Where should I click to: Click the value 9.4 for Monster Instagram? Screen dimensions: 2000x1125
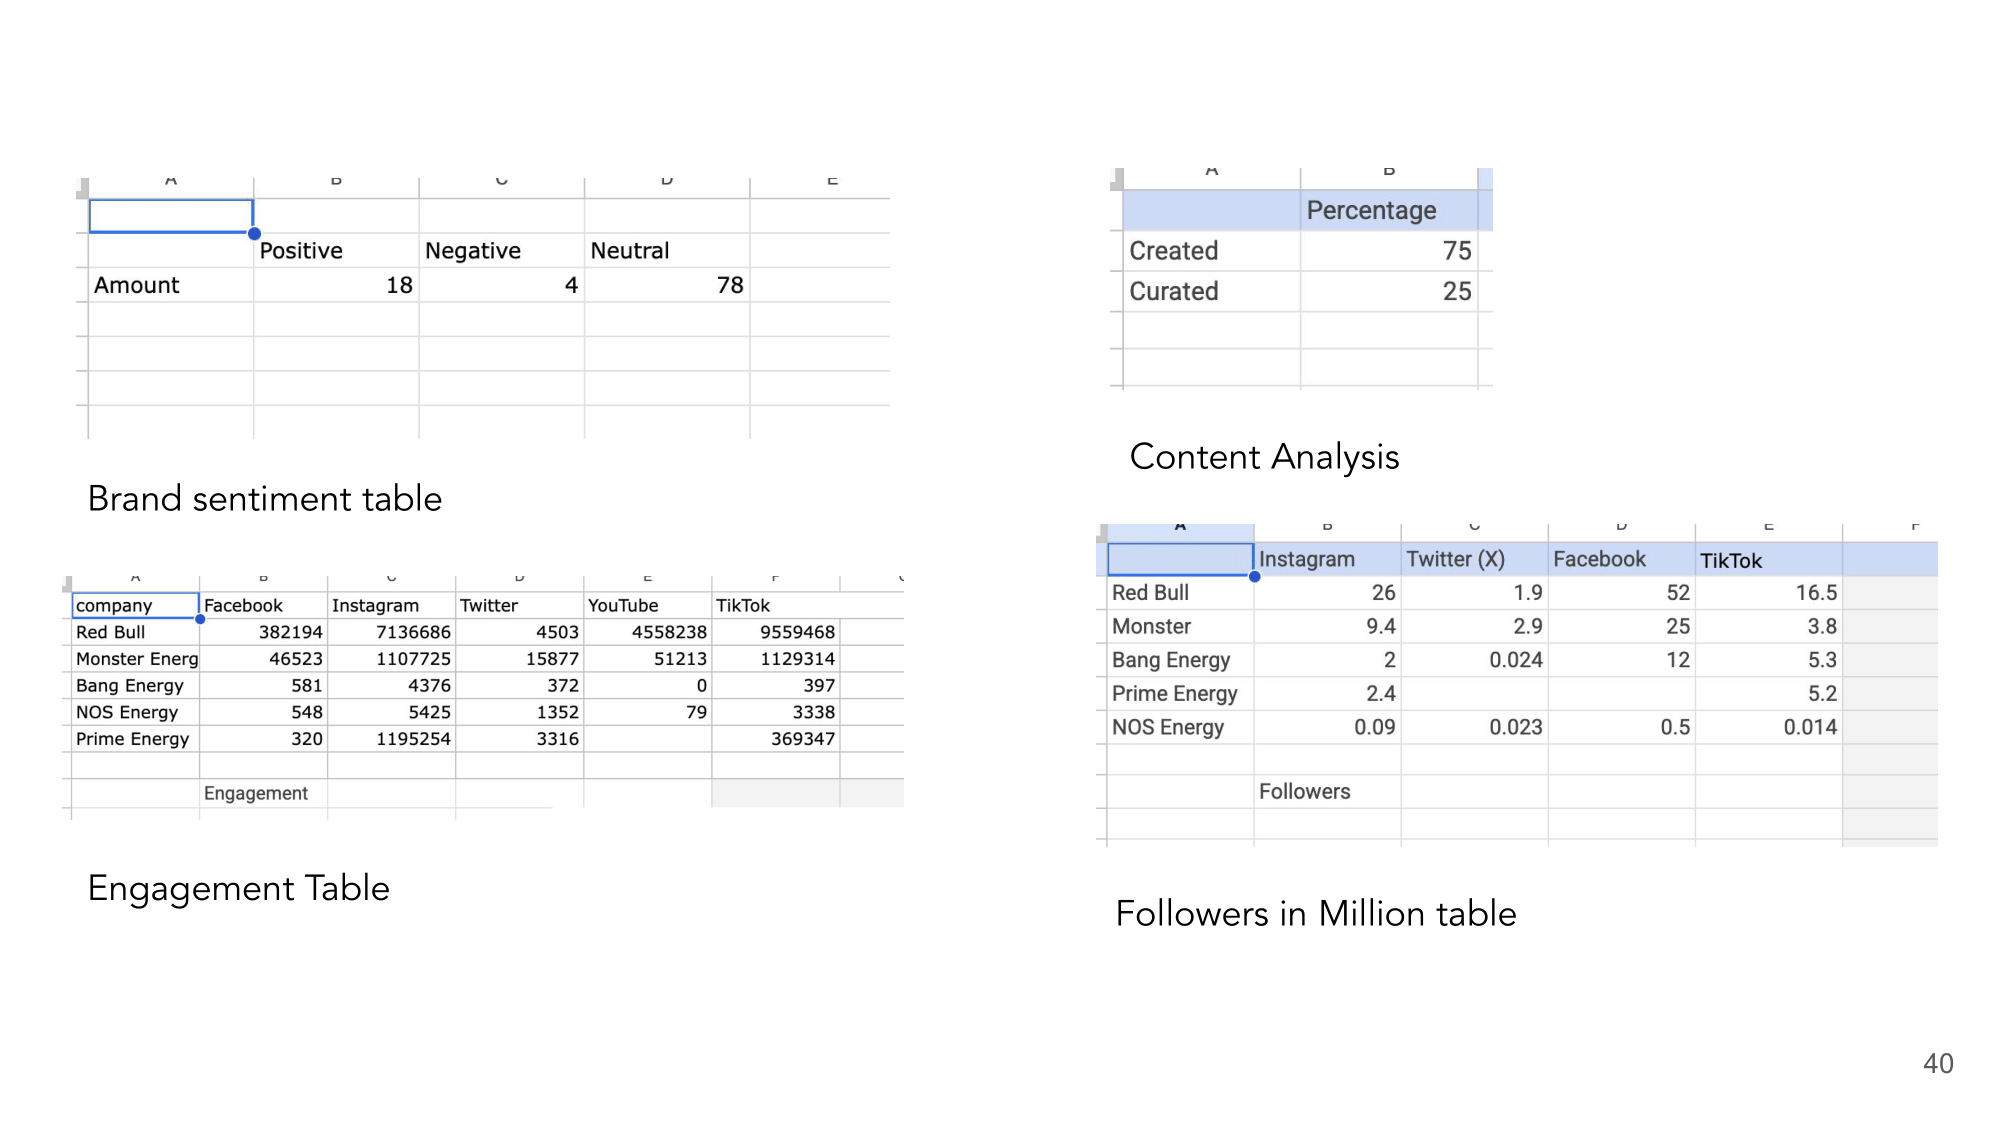(x=1327, y=626)
